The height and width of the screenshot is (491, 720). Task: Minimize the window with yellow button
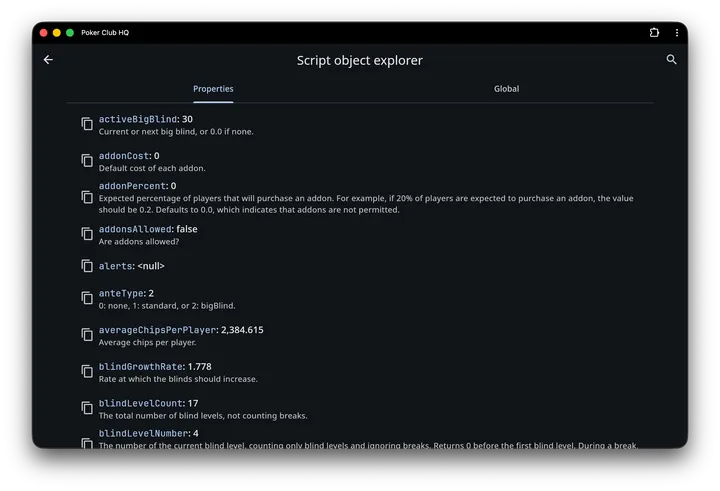[57, 33]
